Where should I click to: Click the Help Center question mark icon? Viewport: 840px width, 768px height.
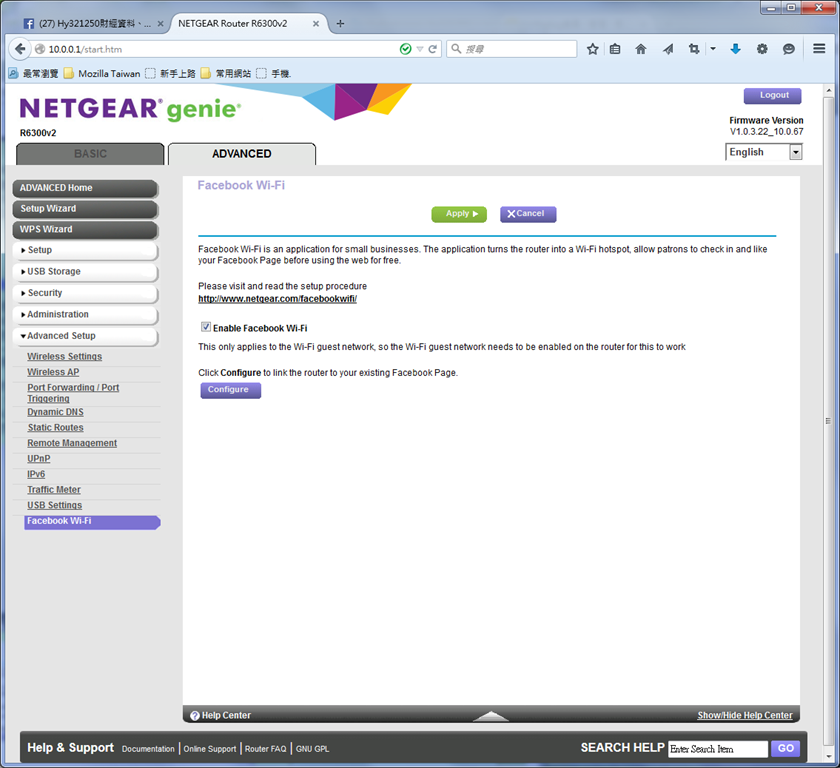tap(194, 716)
